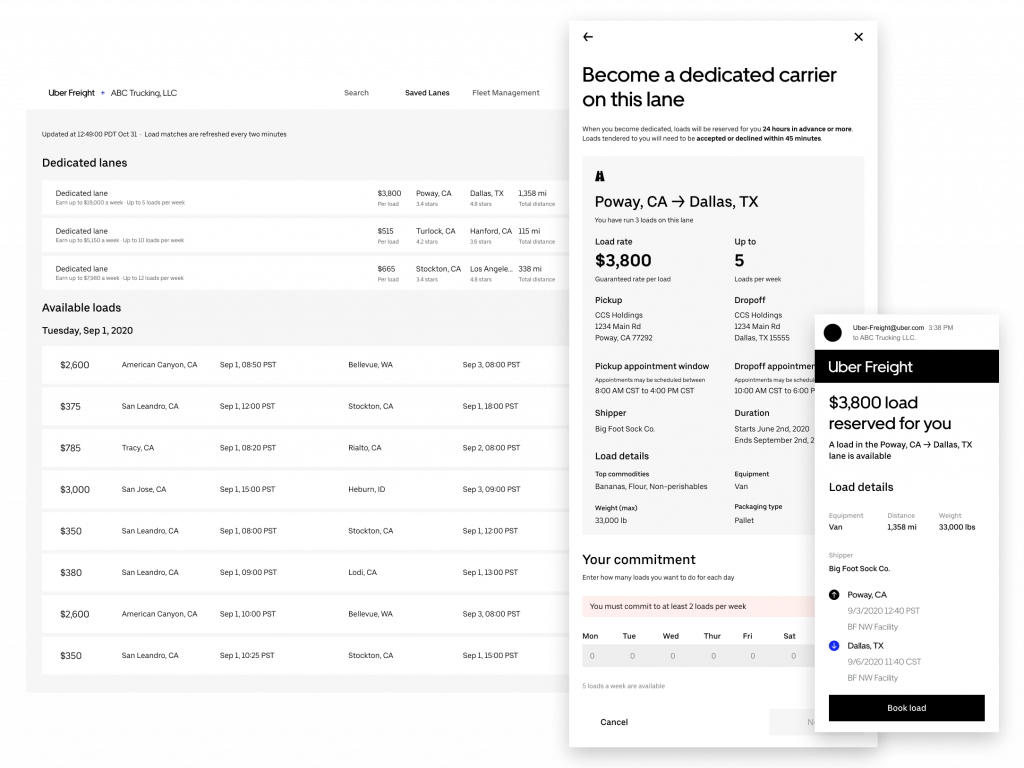Click the Cancel button
Screen dimensions: 1024x768
pos(614,722)
